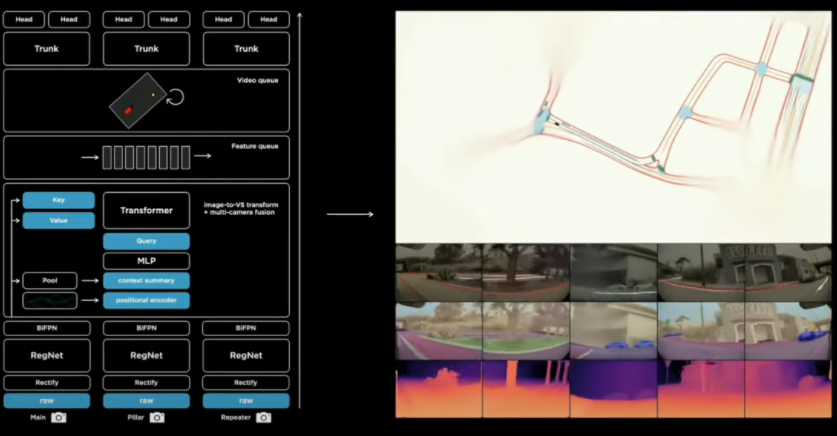Viewport: 837px width, 436px height.
Task: Click the tilted car rectangle in Video queue
Action: pos(137,100)
